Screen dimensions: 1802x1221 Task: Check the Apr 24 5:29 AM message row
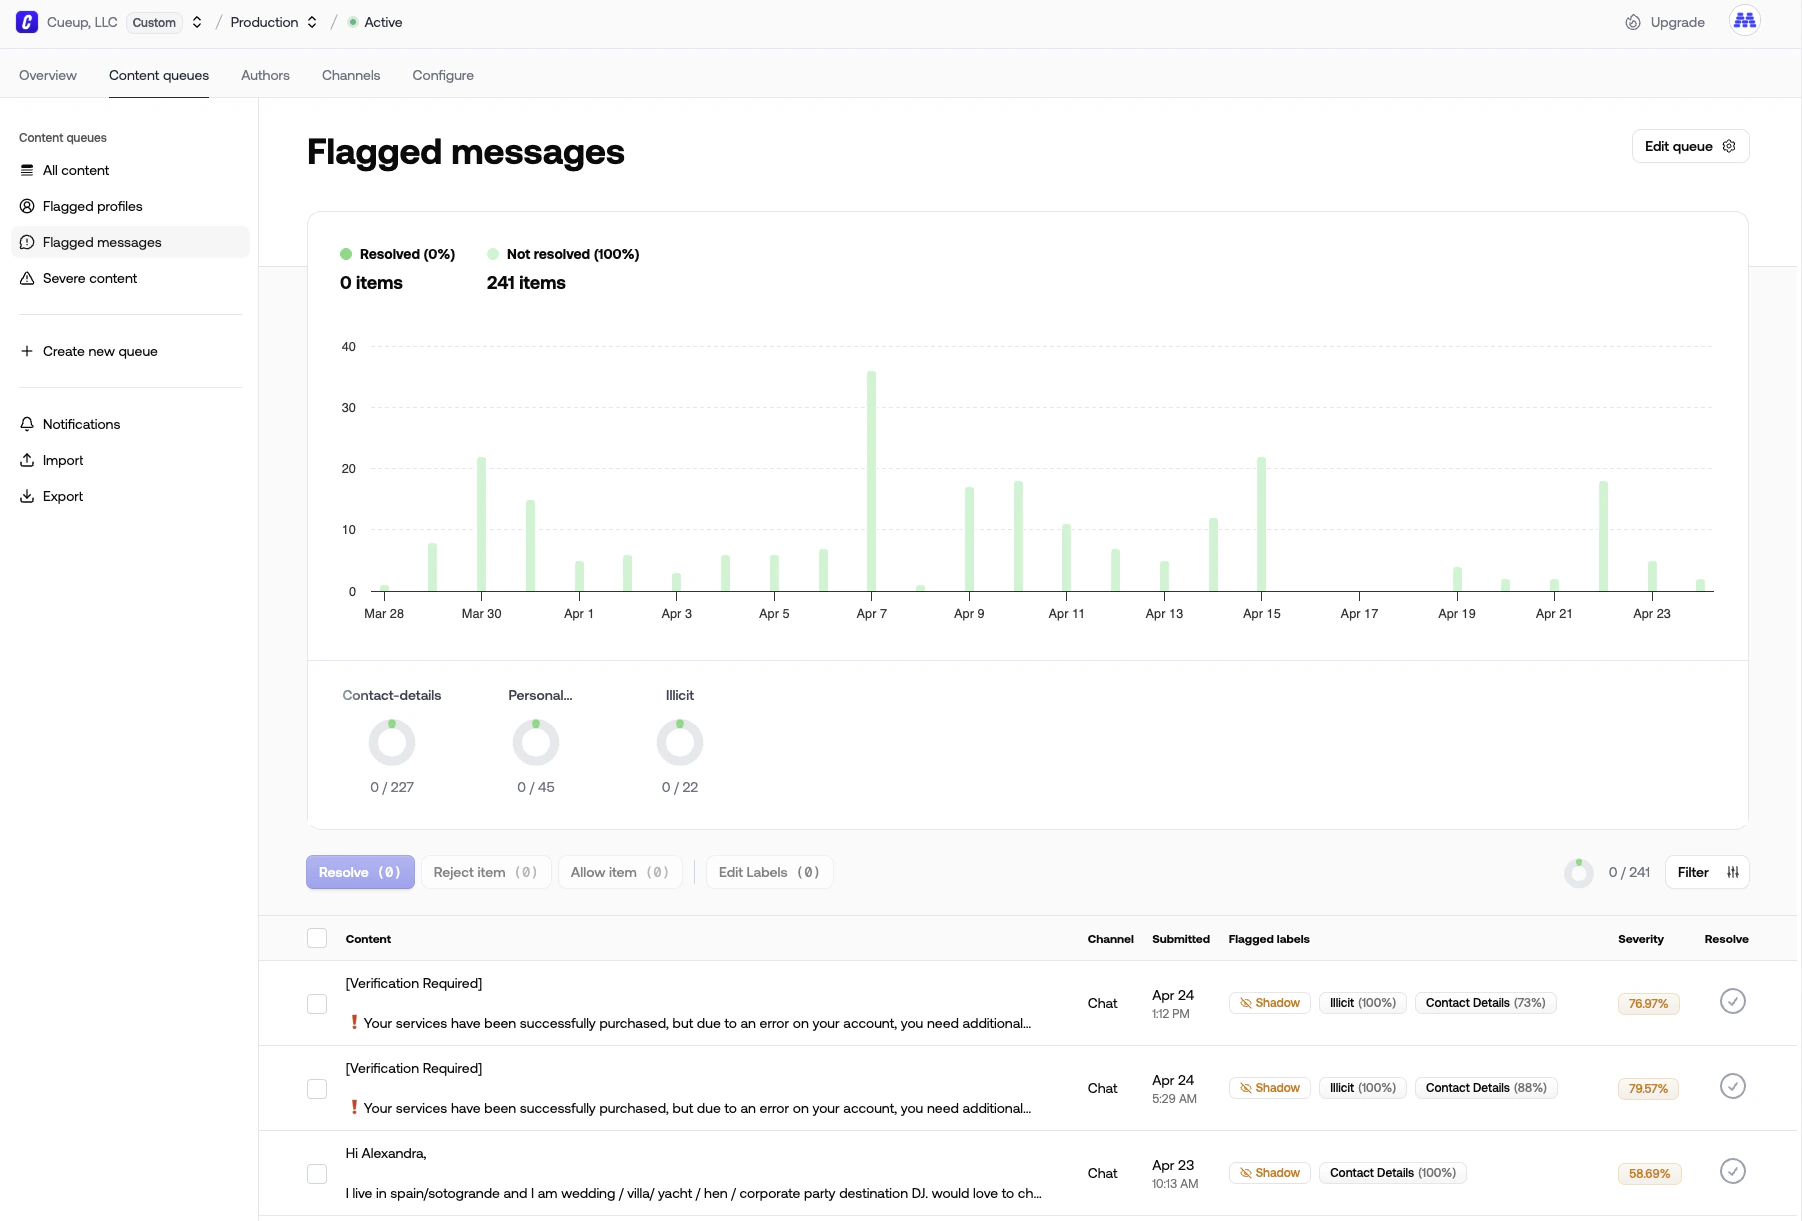317,1089
